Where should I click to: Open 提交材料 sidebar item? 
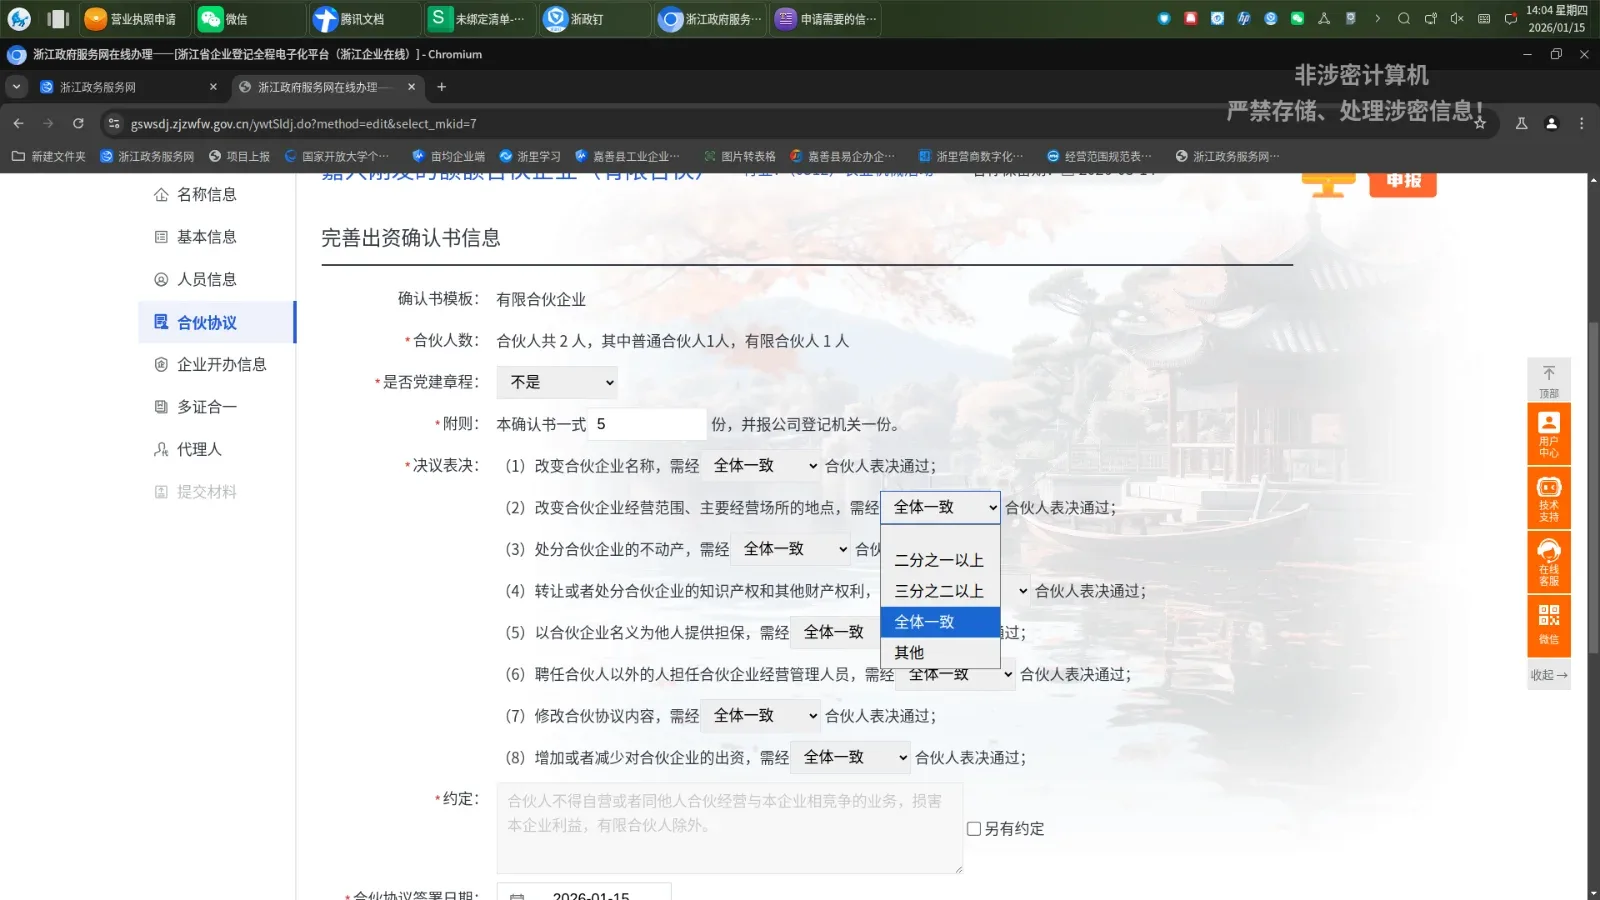pyautogui.click(x=195, y=492)
